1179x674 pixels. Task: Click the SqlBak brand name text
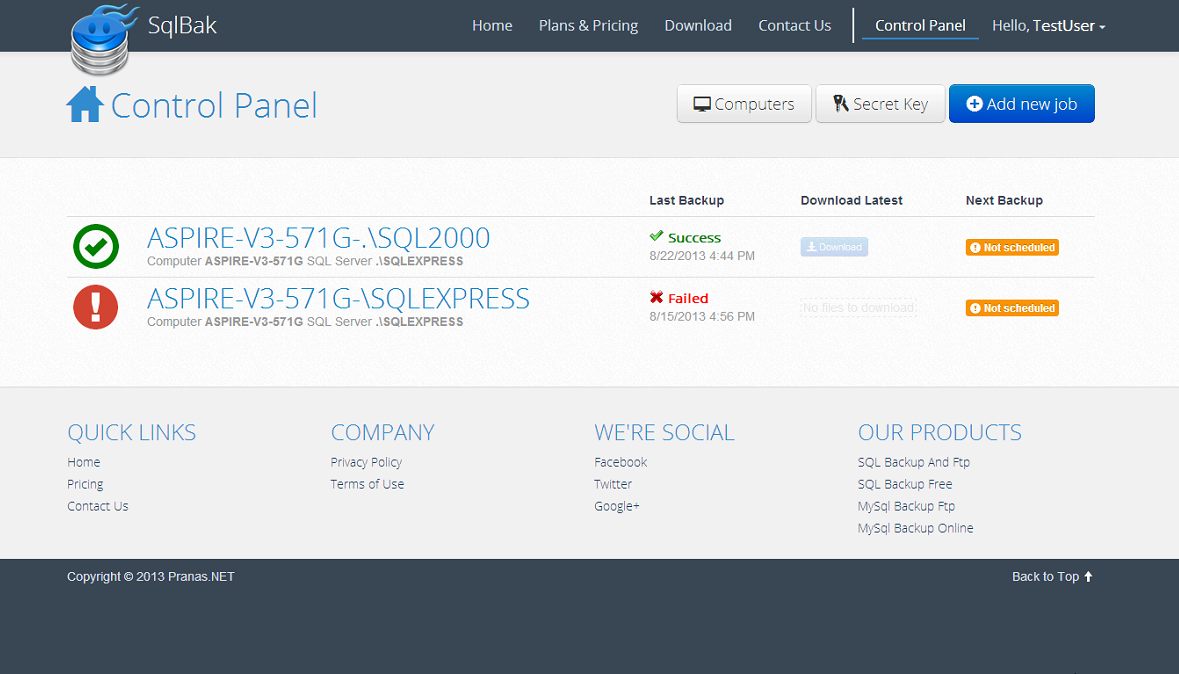(x=182, y=26)
